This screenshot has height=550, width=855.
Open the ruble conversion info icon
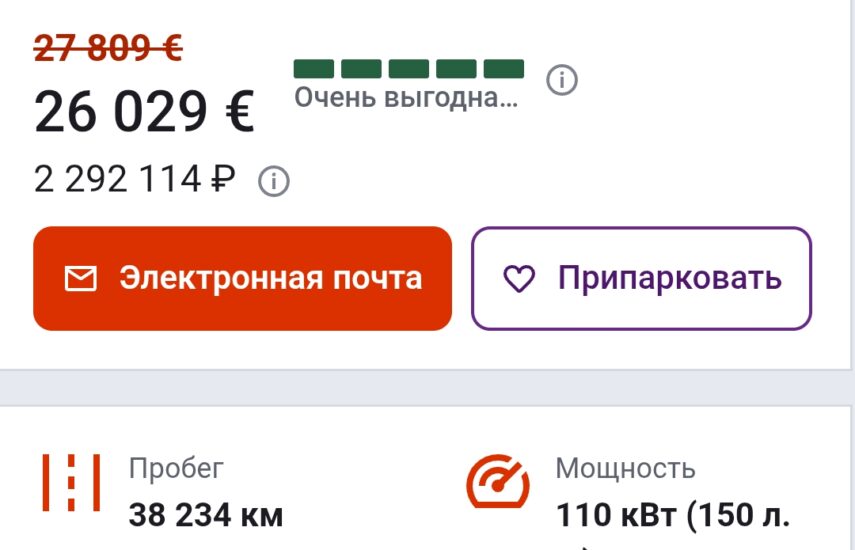click(x=274, y=181)
